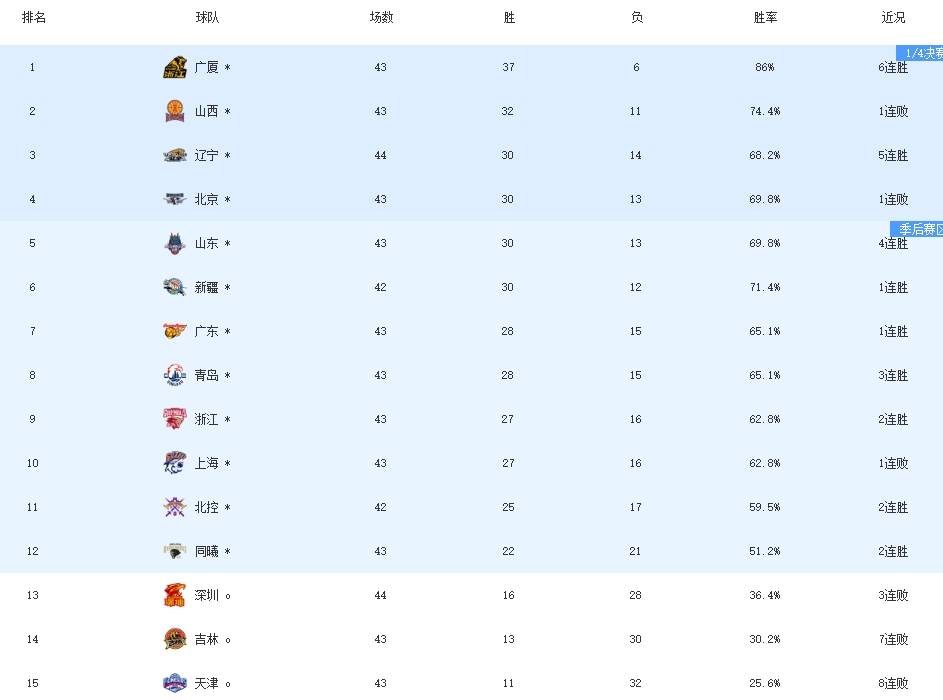
Task: Click the 青岛 team logo
Action: (175, 376)
